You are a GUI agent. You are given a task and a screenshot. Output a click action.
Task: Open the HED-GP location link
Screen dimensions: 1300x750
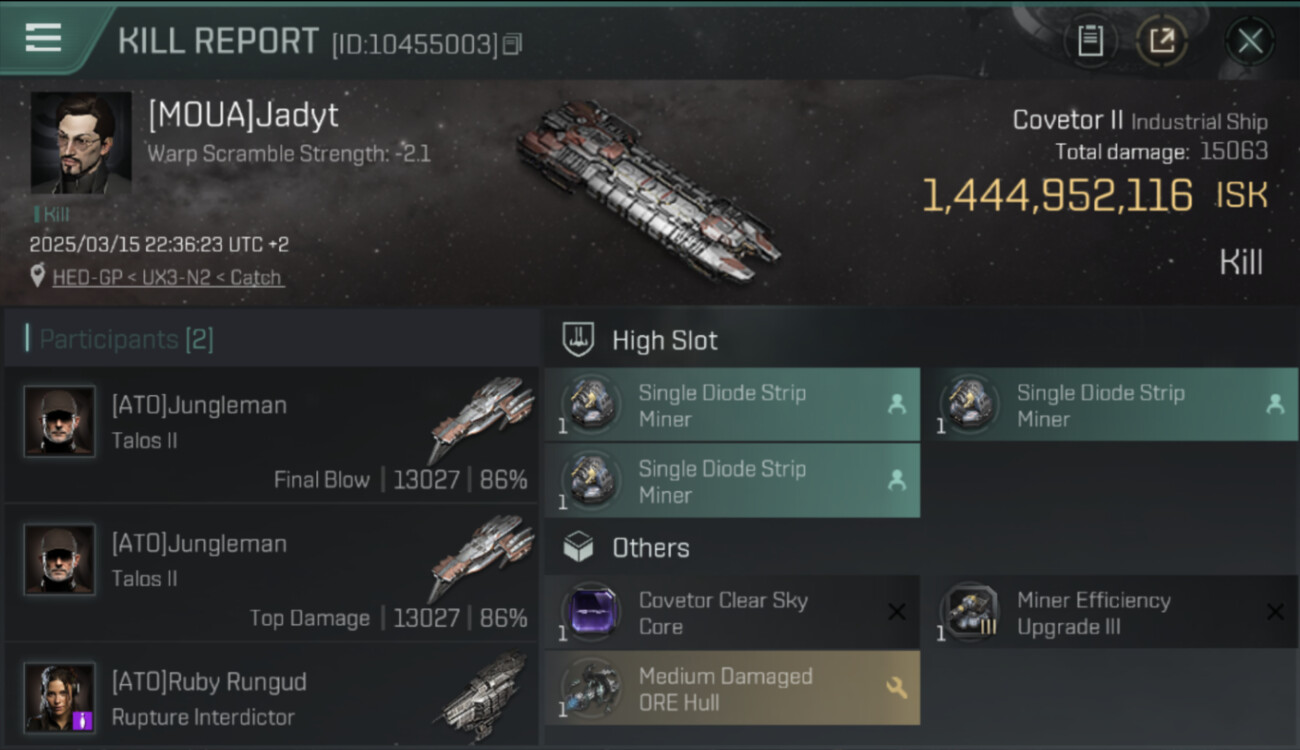point(168,277)
